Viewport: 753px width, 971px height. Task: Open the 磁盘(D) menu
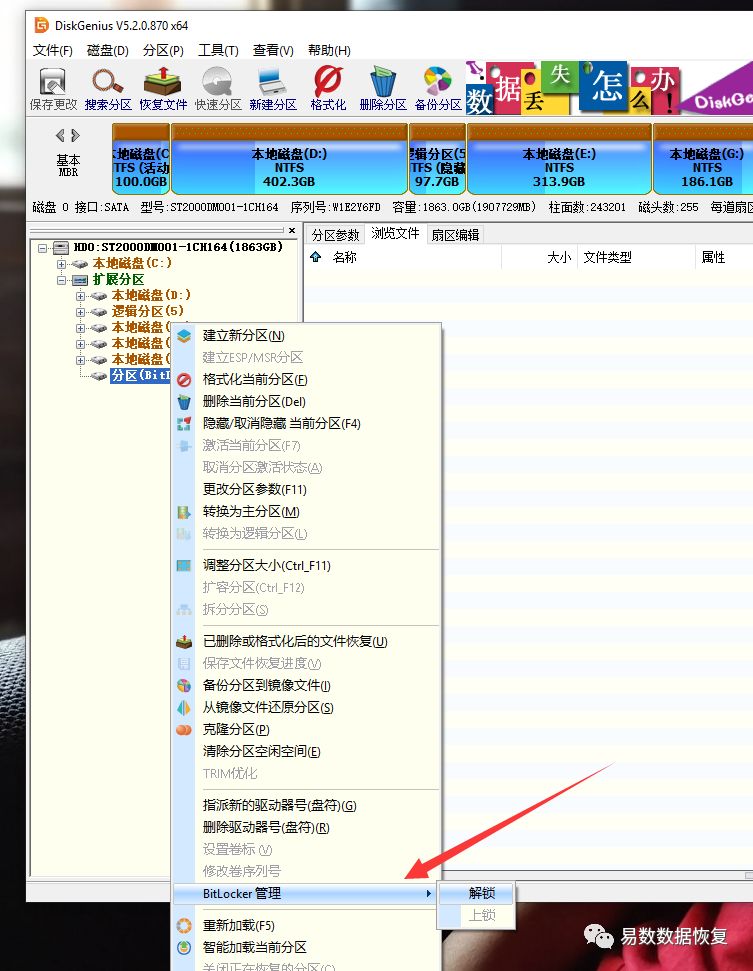pos(108,50)
